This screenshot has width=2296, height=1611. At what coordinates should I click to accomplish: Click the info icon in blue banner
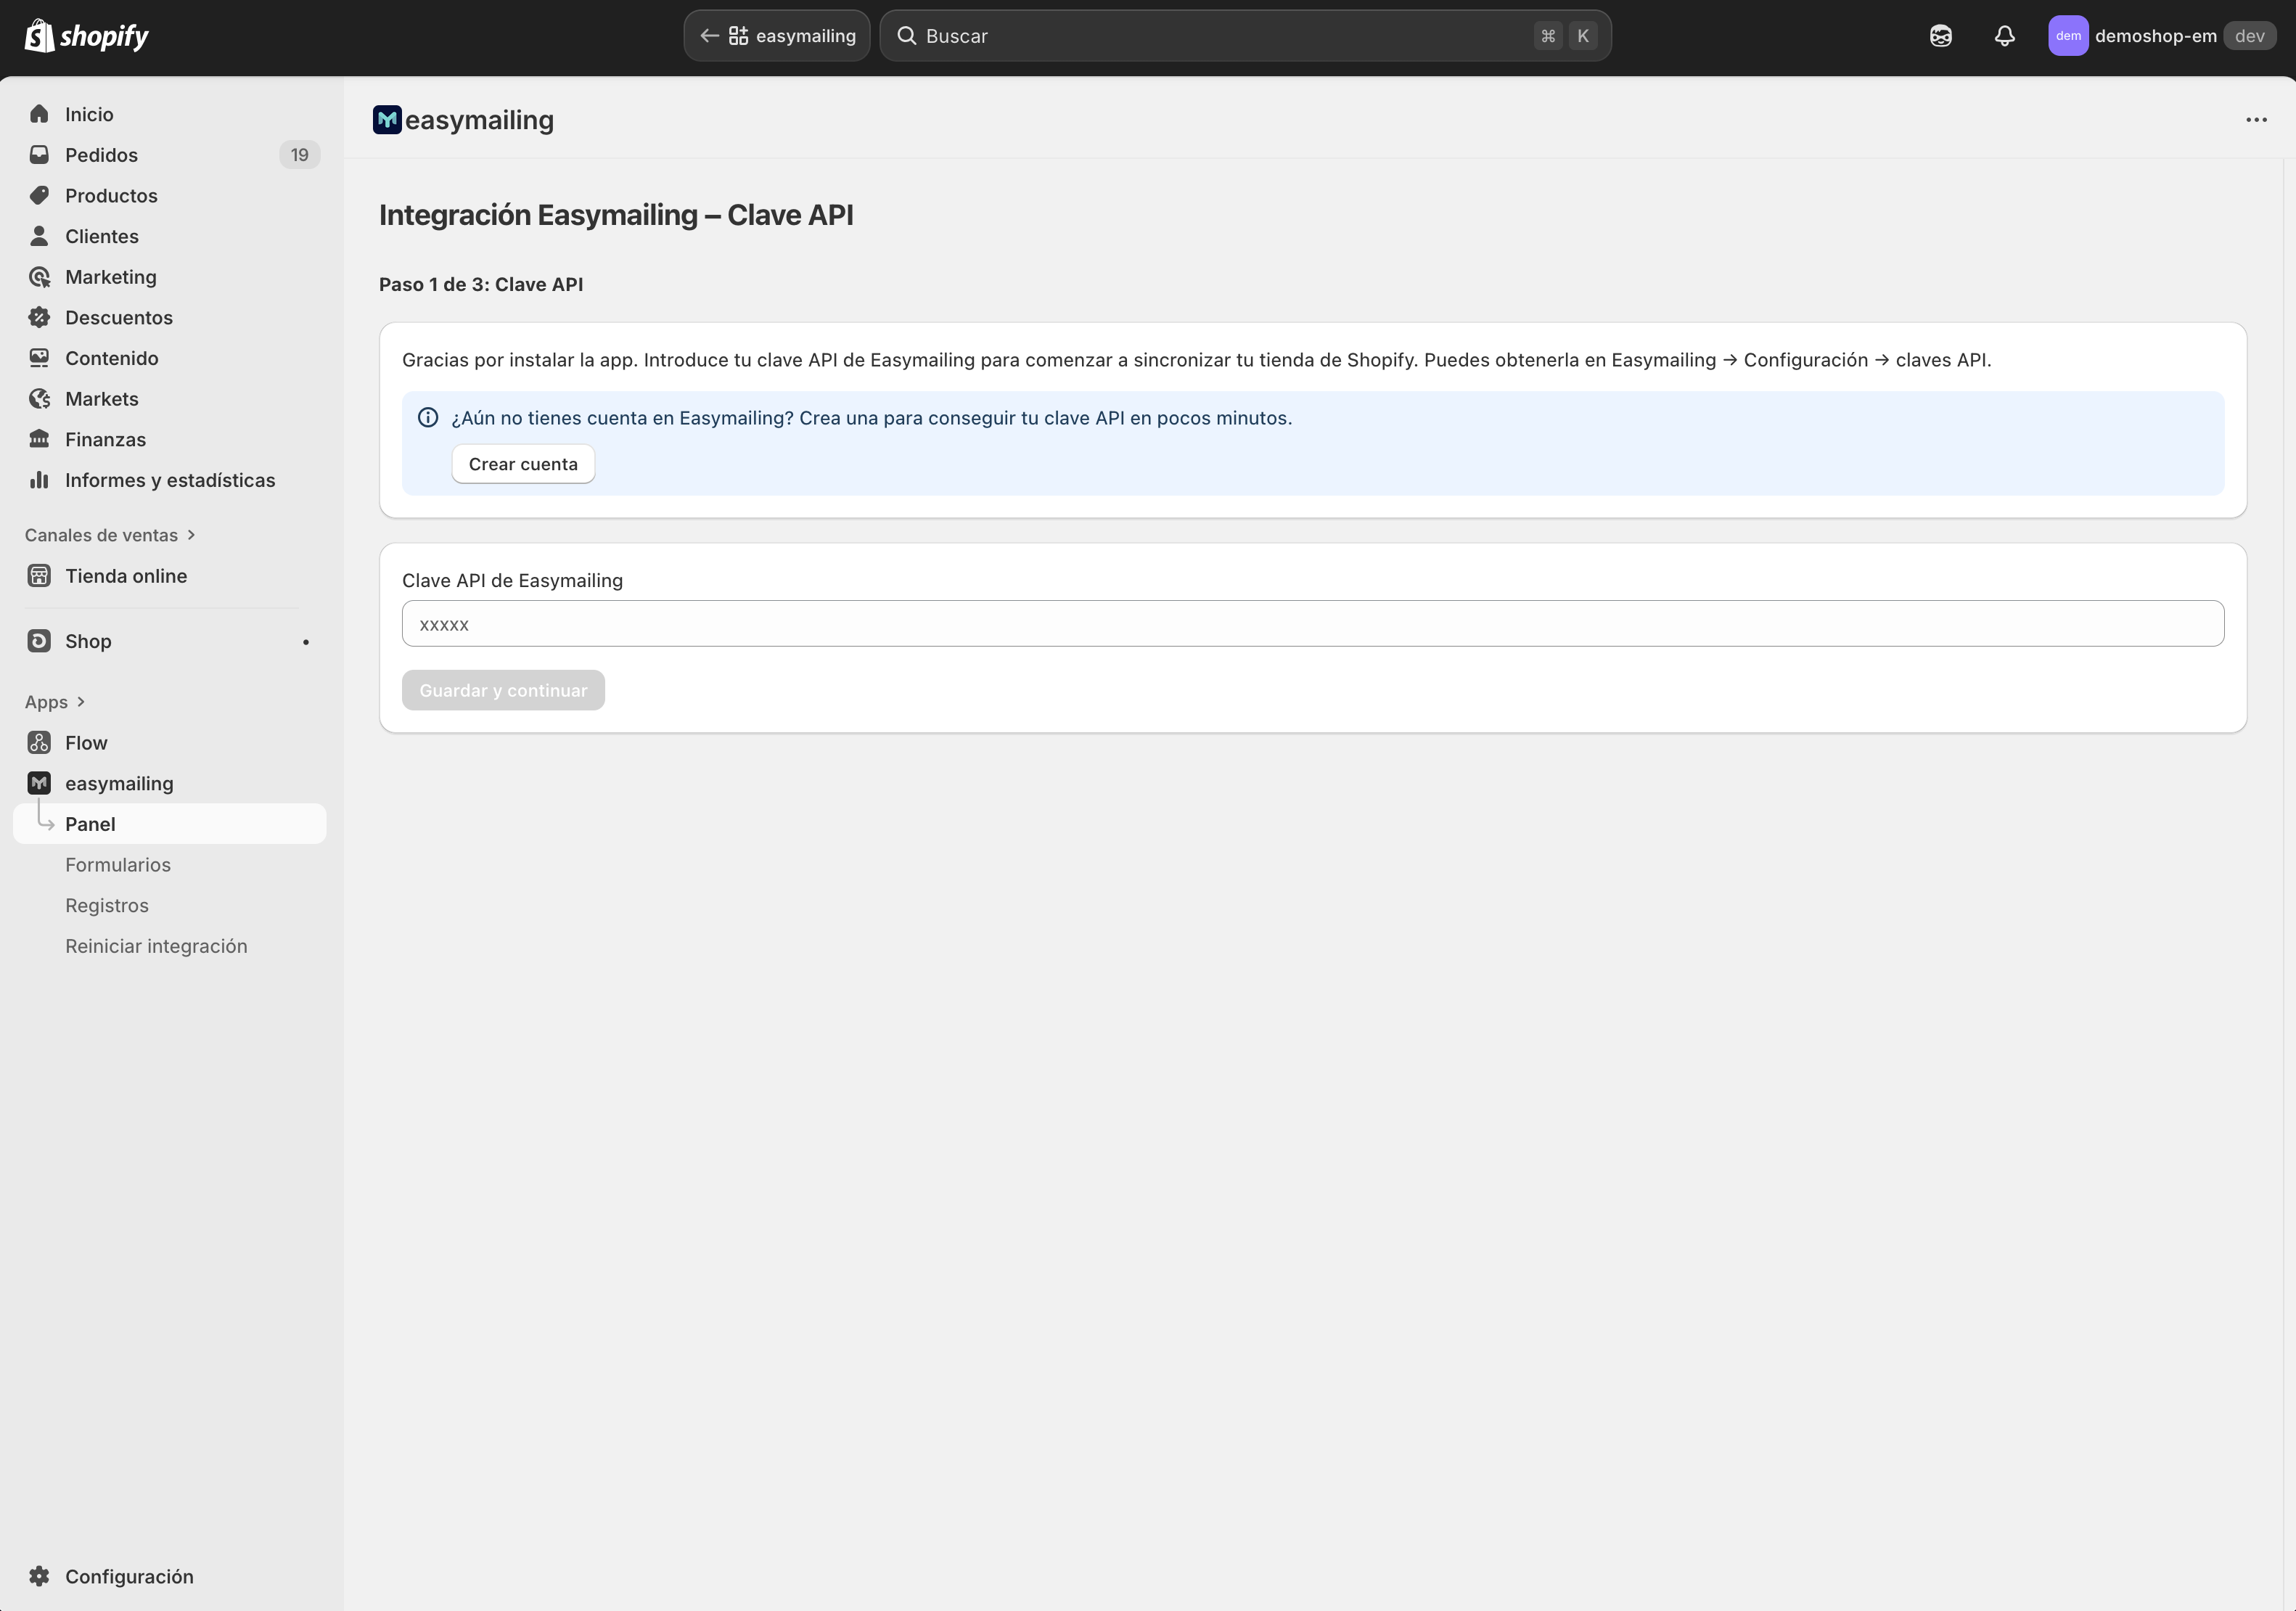click(428, 418)
